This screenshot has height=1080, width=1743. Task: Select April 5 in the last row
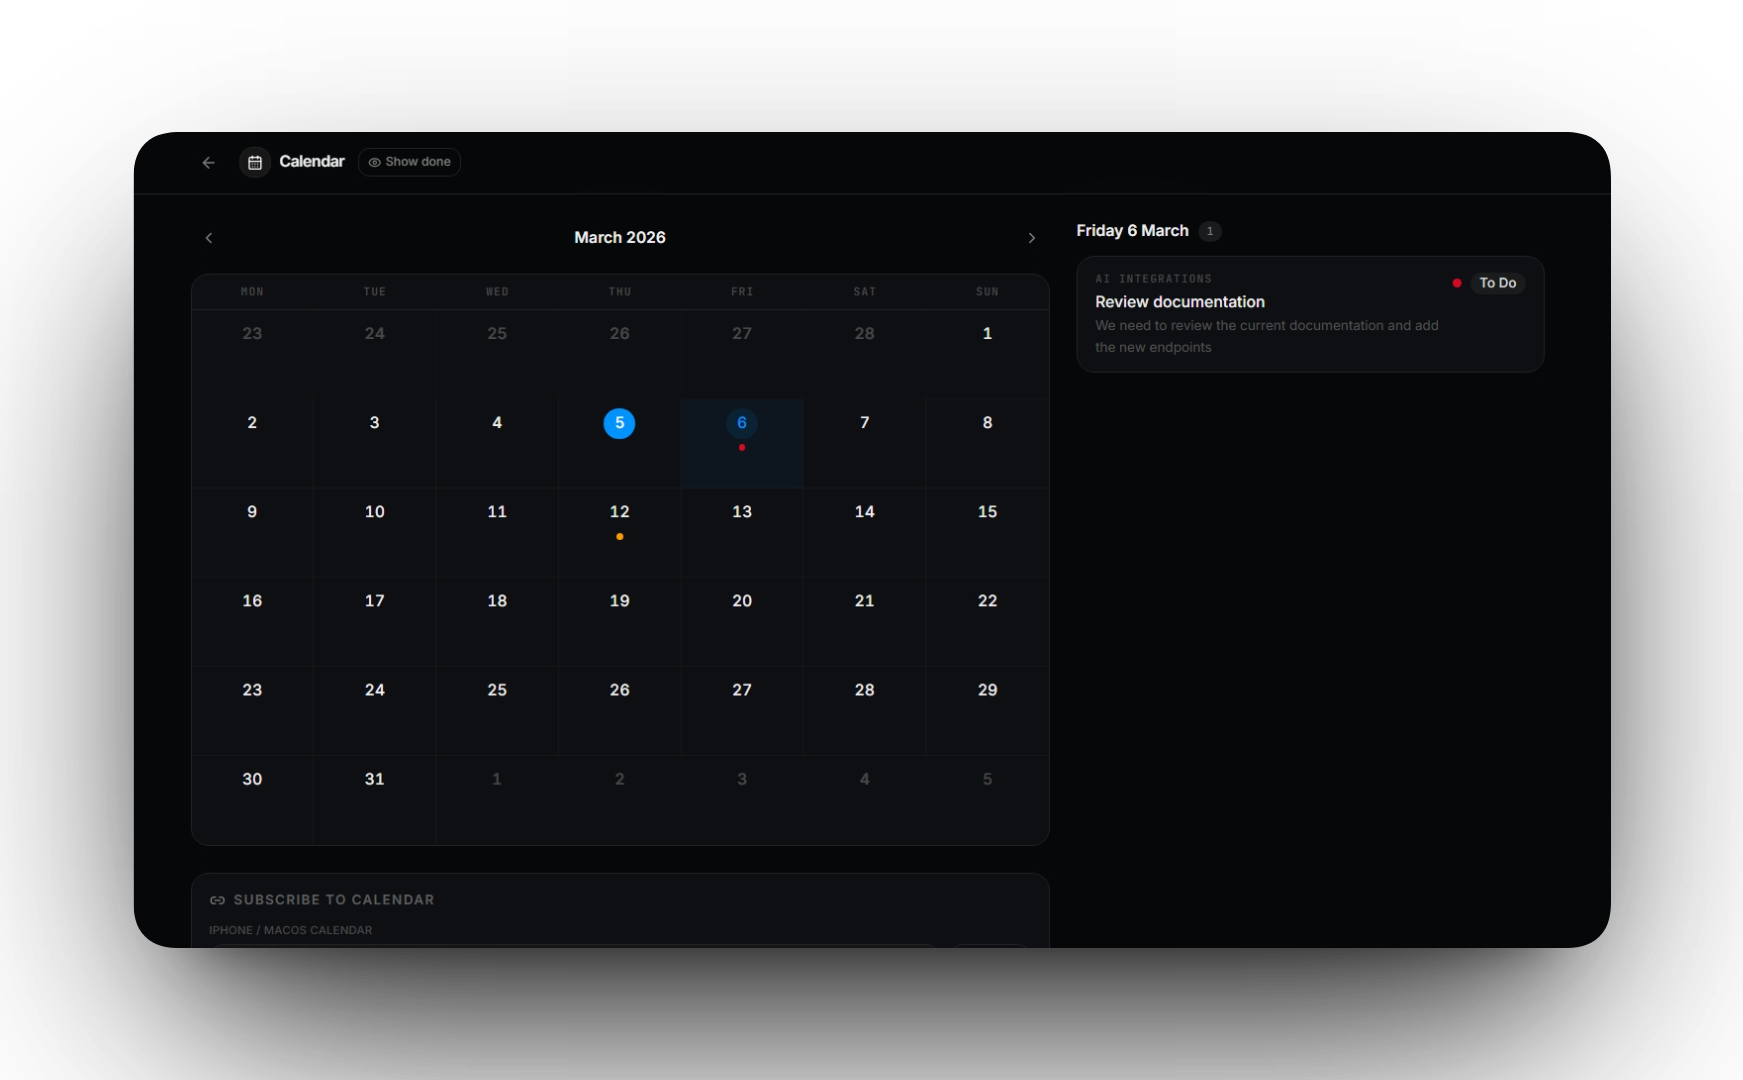(987, 779)
